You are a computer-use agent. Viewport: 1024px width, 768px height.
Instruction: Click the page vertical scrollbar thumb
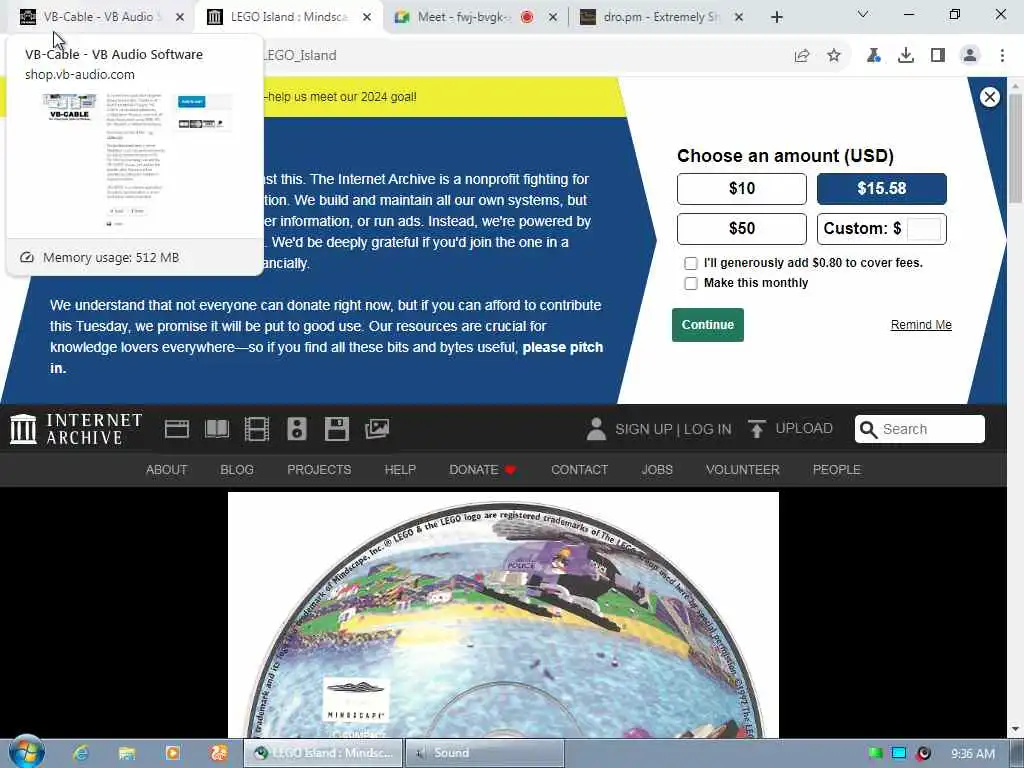pyautogui.click(x=1015, y=148)
